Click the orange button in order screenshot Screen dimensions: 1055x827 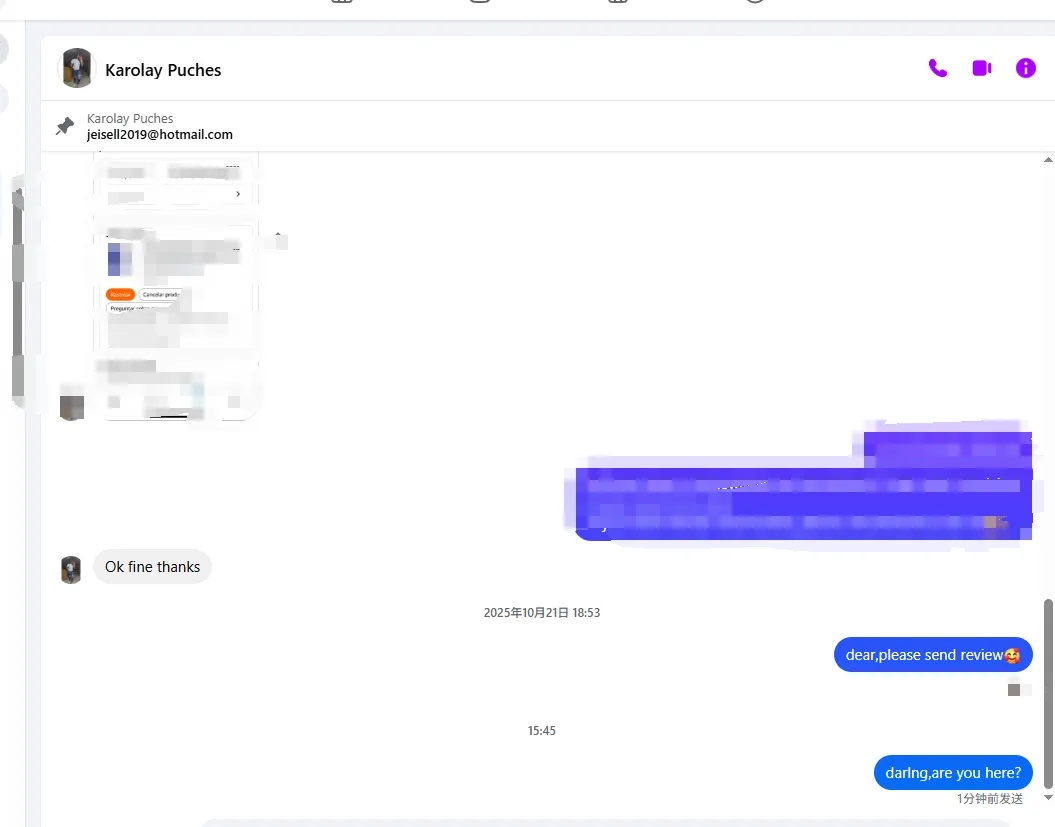120,295
